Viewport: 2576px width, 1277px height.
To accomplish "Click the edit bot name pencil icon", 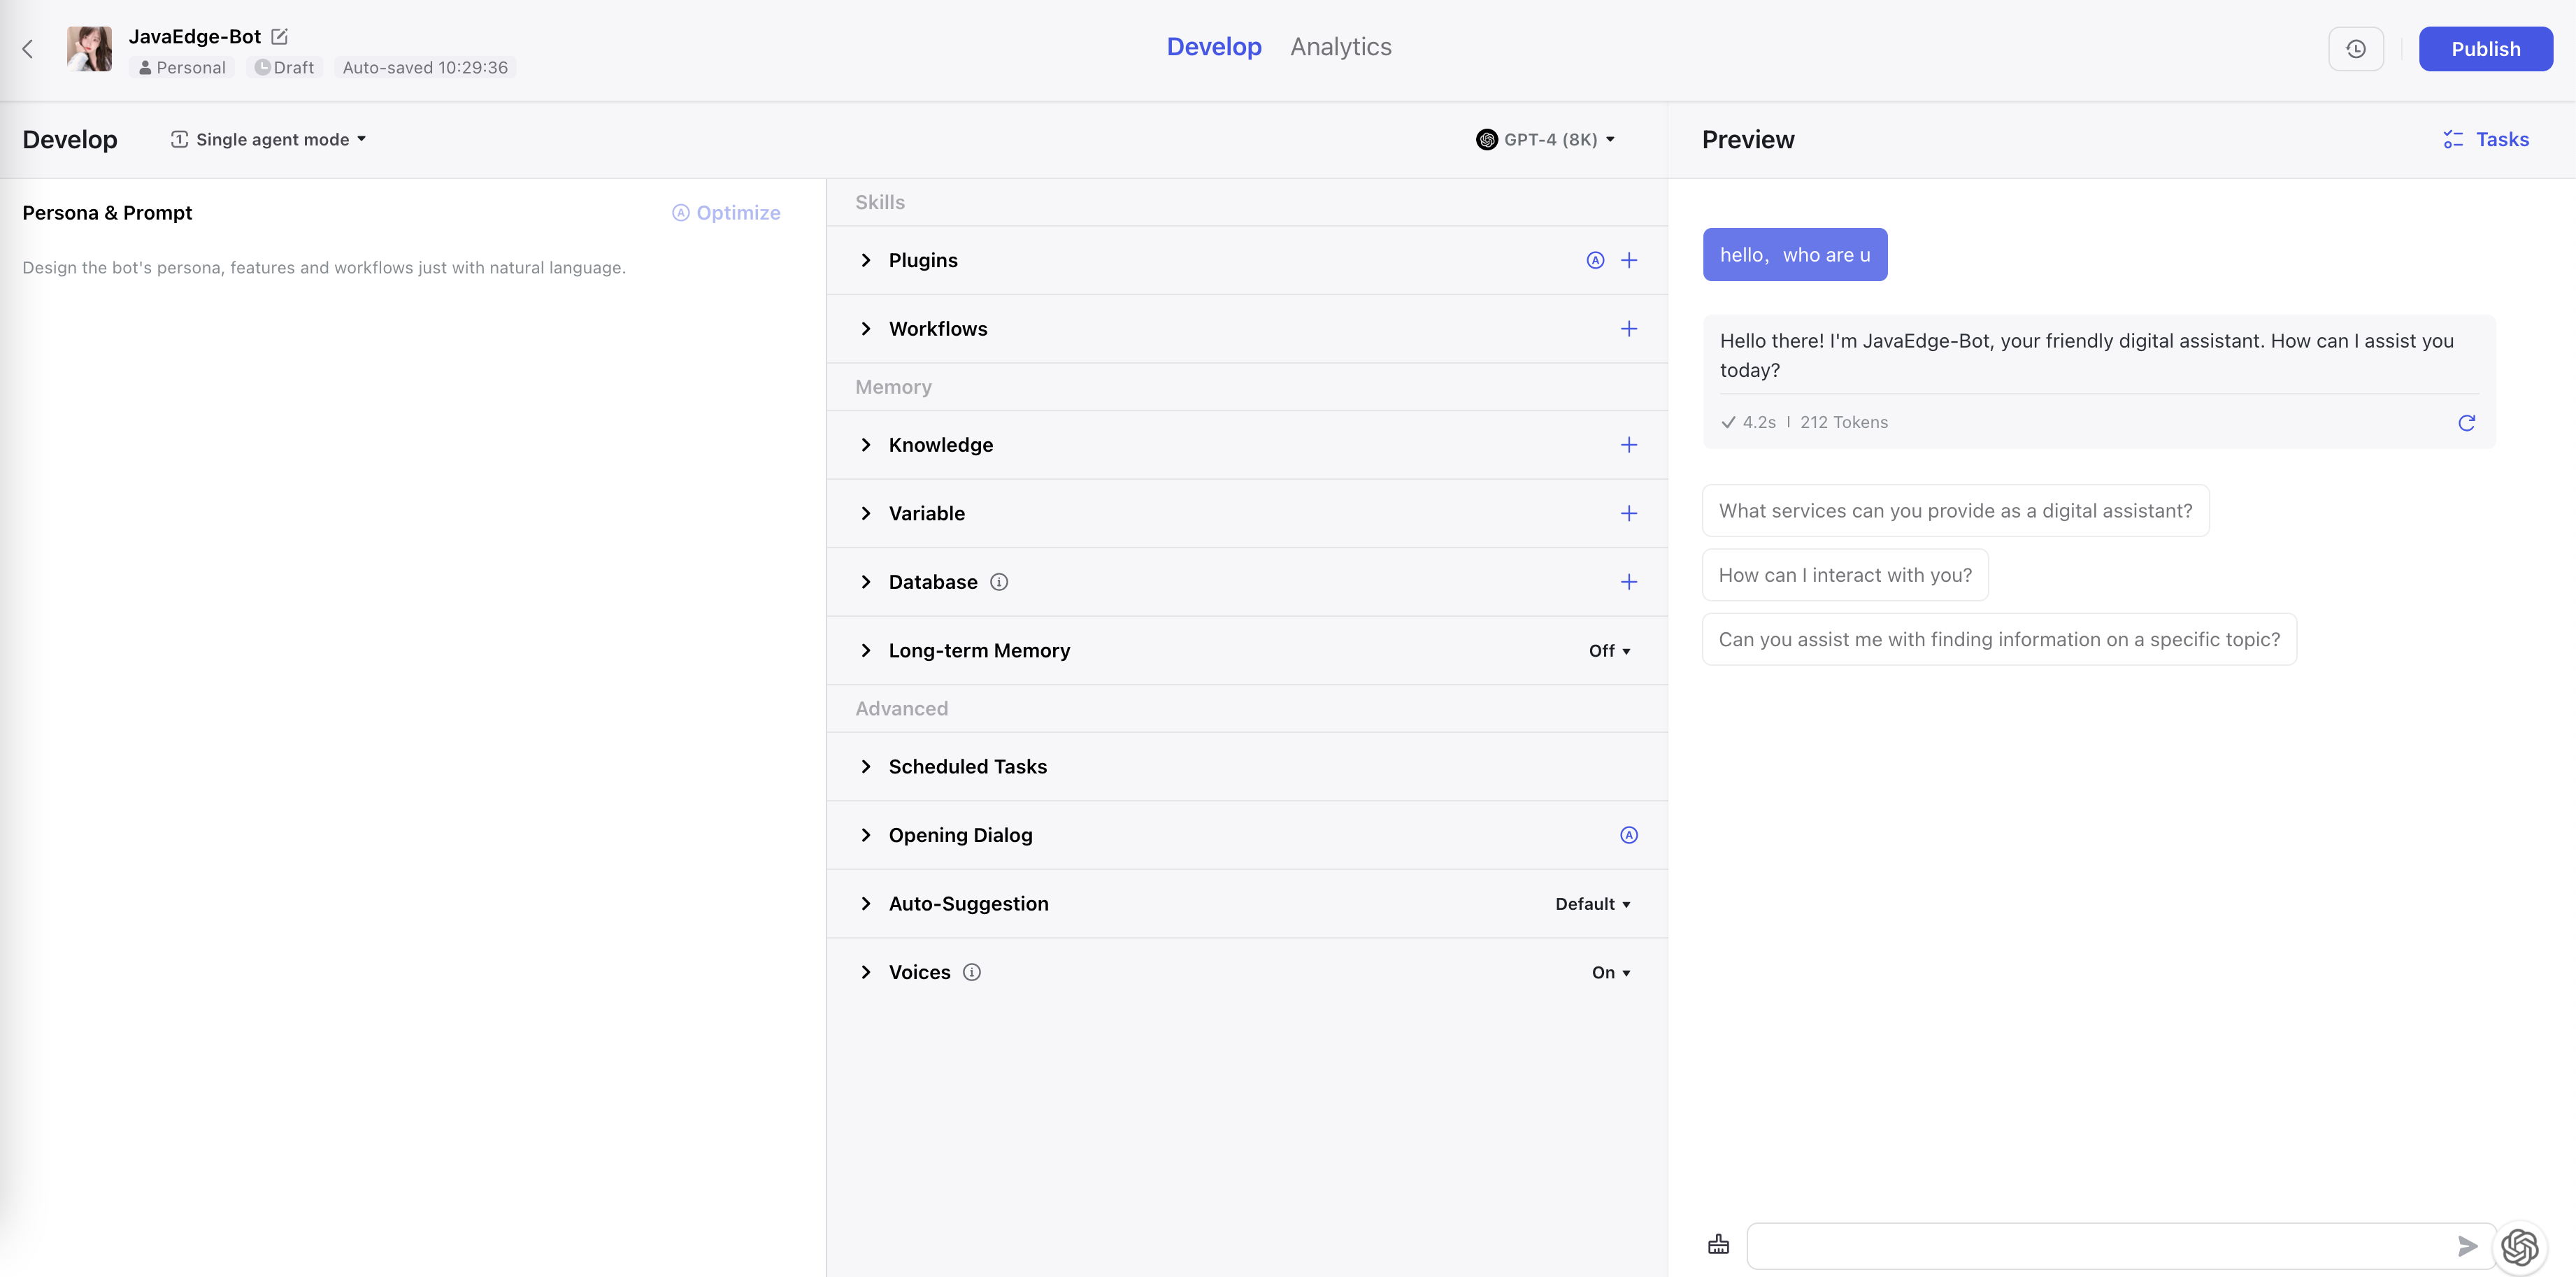I will click(280, 37).
